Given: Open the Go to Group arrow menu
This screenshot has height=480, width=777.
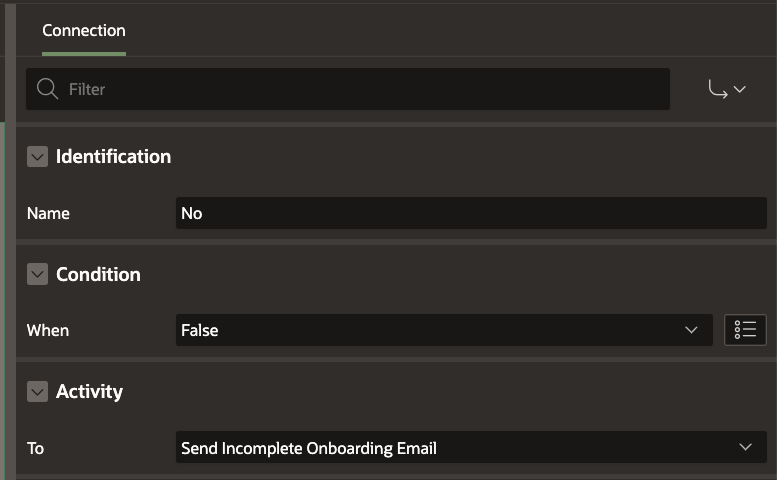Looking at the screenshot, I should point(727,89).
